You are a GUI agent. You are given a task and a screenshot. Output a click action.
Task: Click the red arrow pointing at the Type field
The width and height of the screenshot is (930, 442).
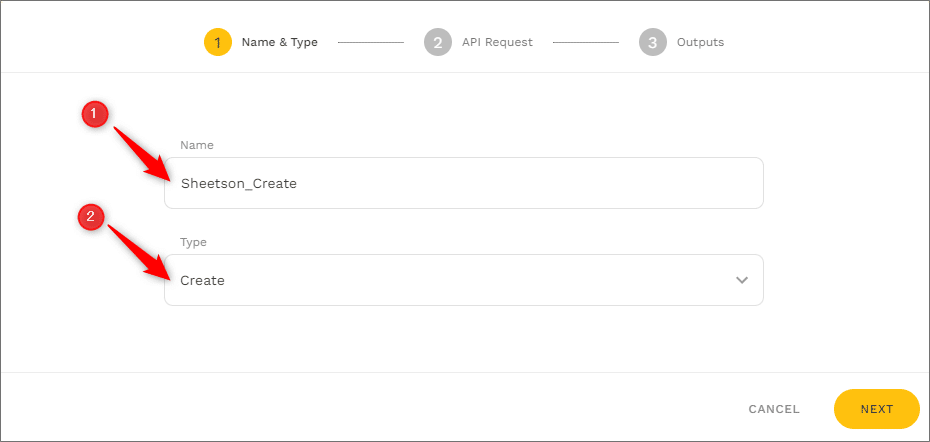point(139,250)
